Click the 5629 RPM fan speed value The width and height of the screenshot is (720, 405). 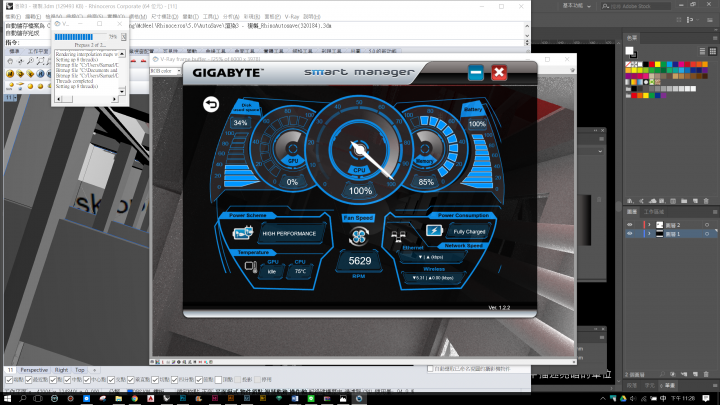click(360, 261)
